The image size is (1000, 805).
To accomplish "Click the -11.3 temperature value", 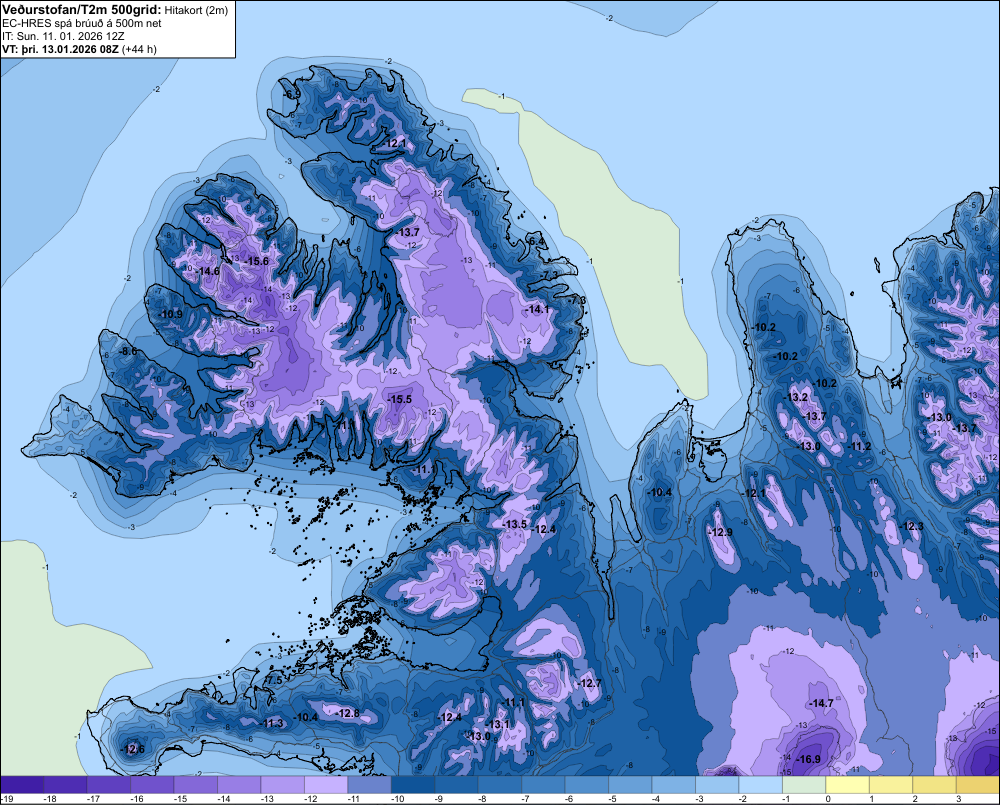I will tap(271, 723).
